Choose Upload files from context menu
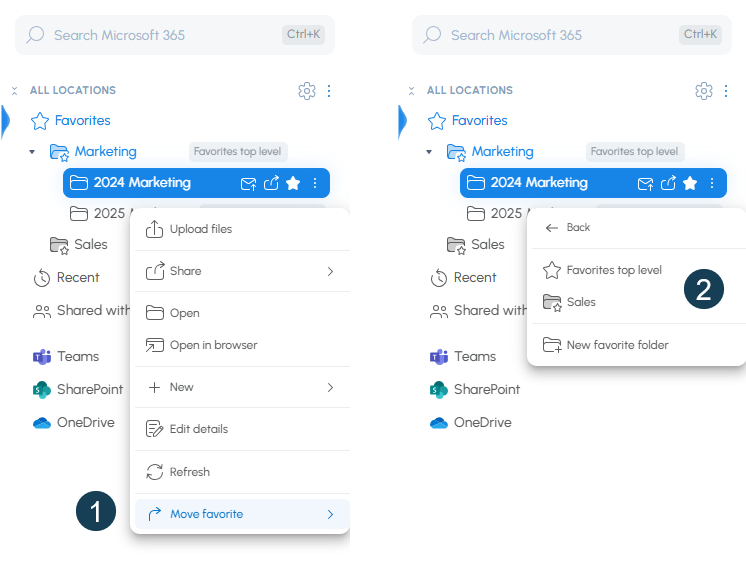Viewport: 746px width, 570px height. [x=242, y=229]
